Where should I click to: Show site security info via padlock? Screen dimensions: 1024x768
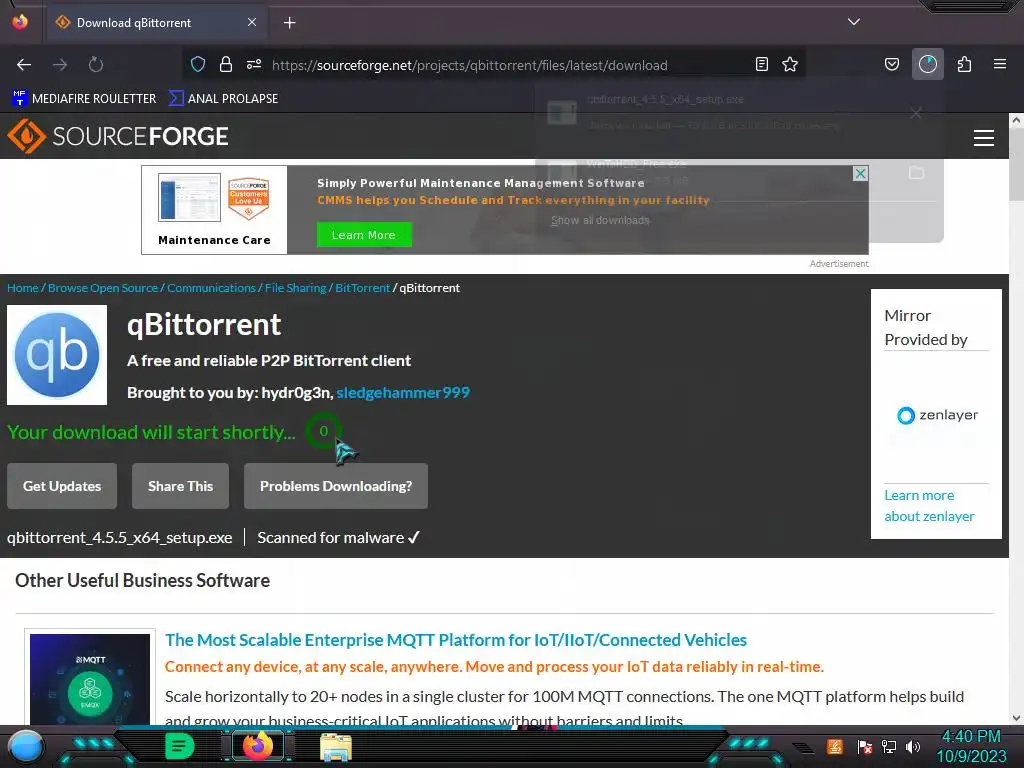226,64
